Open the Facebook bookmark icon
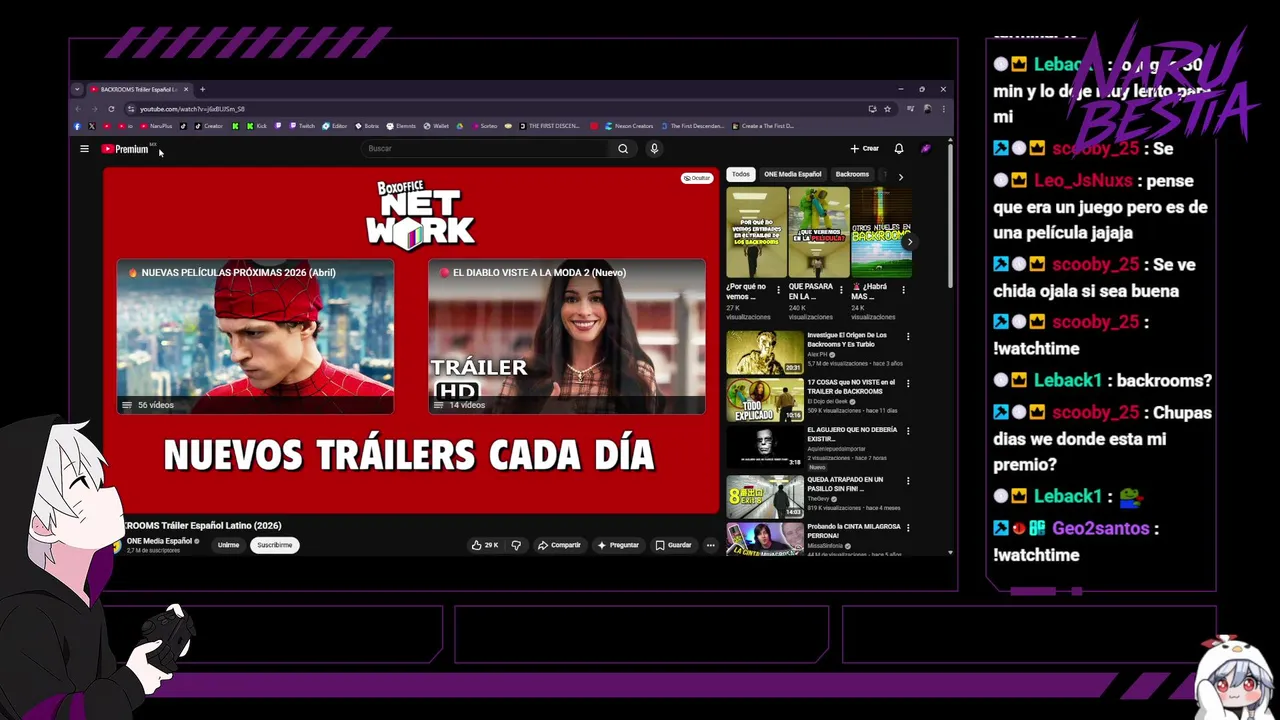The image size is (1280, 720). 77,126
